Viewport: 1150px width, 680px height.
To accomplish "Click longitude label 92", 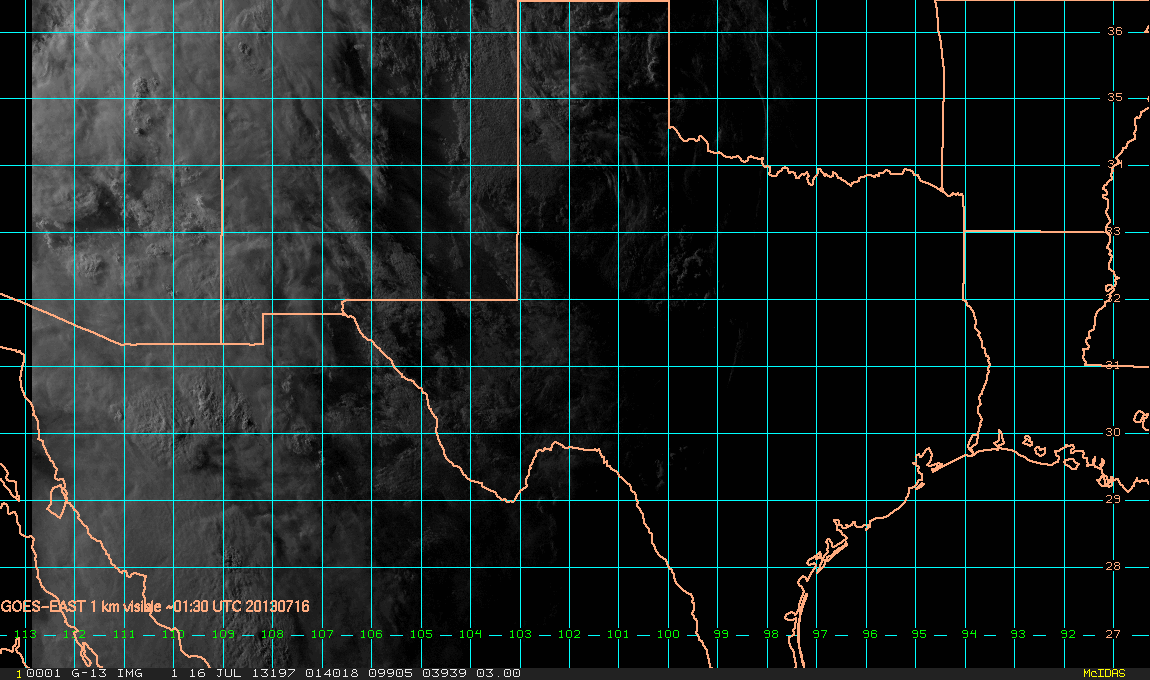I will (x=1068, y=634).
